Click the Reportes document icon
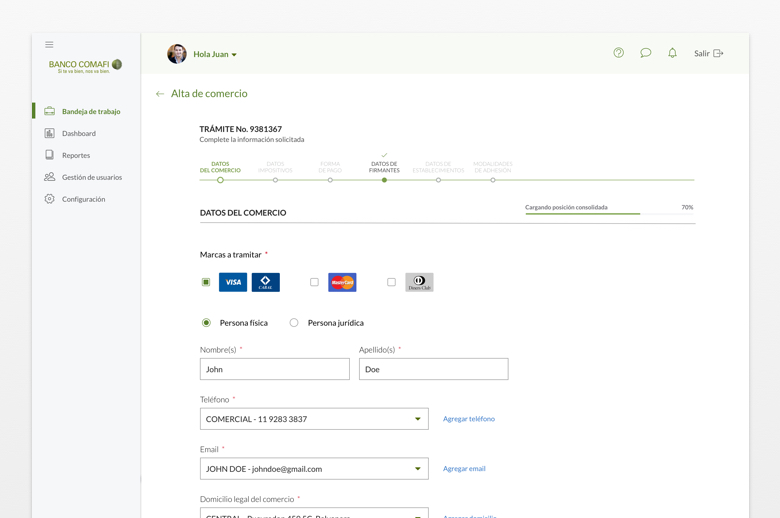The height and width of the screenshot is (518, 780). [x=49, y=155]
